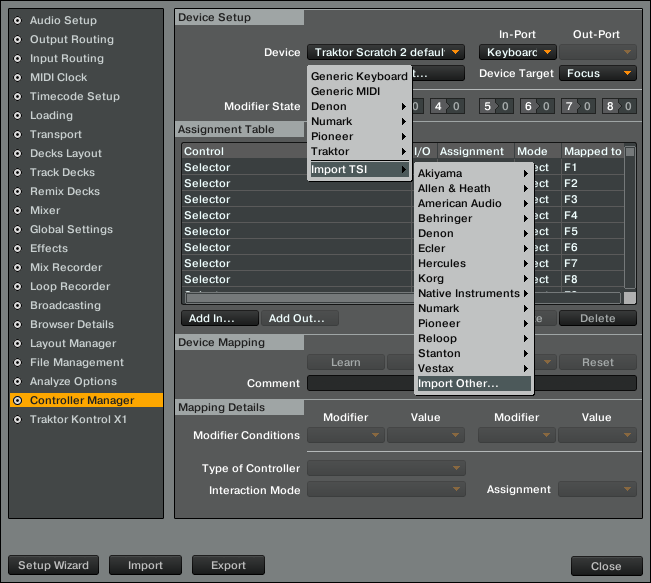Open Broadcasting preferences

pos(65,306)
